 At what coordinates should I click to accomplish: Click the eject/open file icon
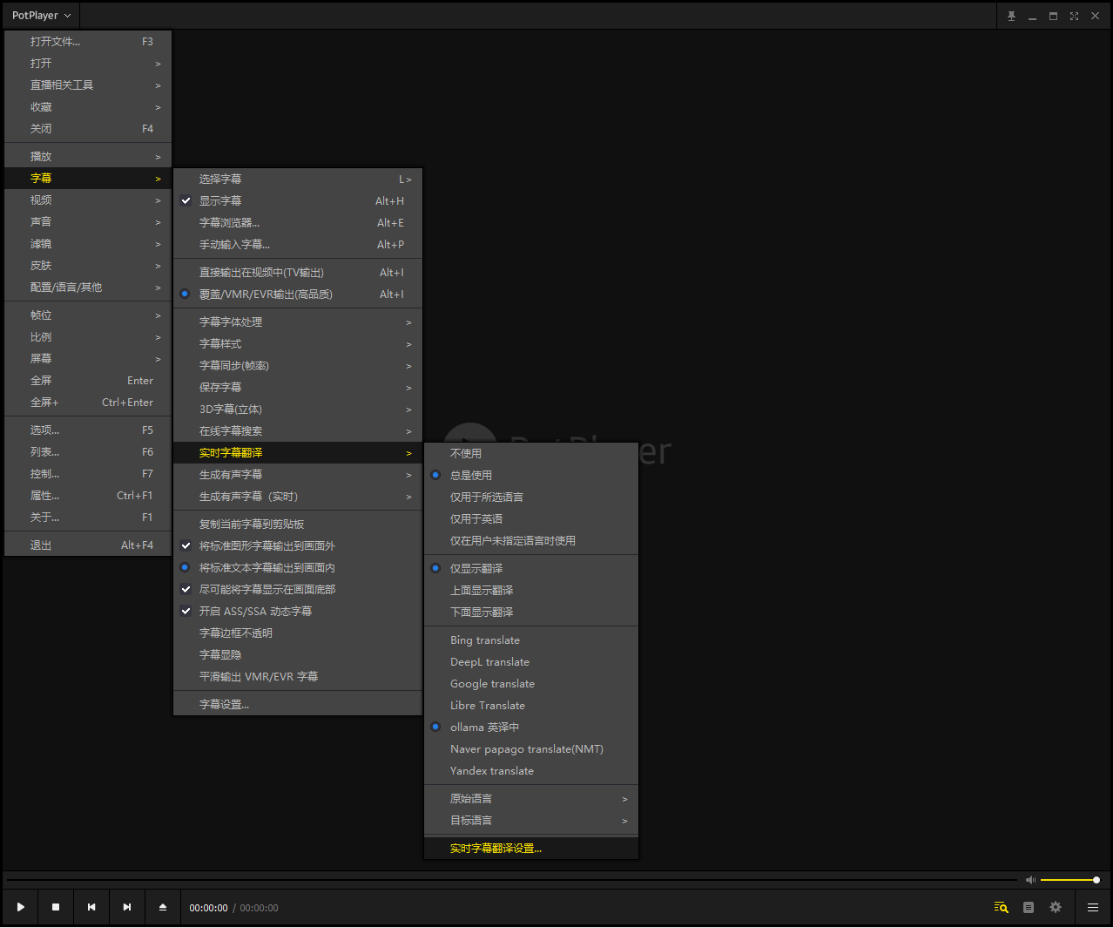point(163,907)
